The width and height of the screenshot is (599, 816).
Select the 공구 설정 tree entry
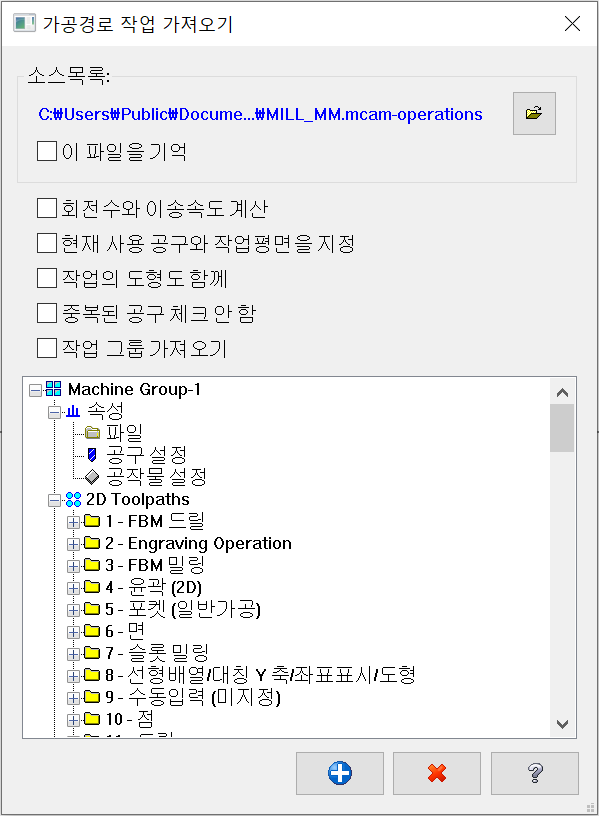coord(146,455)
